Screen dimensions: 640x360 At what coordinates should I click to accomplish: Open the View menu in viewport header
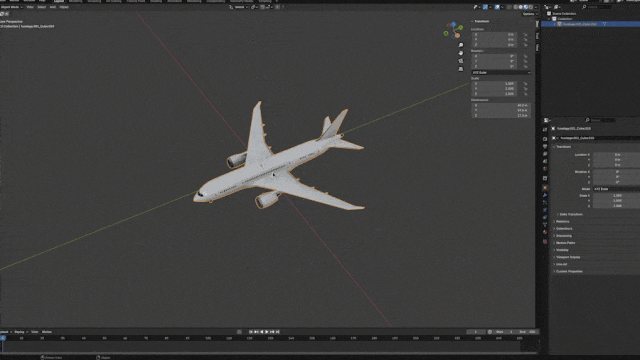click(x=30, y=7)
